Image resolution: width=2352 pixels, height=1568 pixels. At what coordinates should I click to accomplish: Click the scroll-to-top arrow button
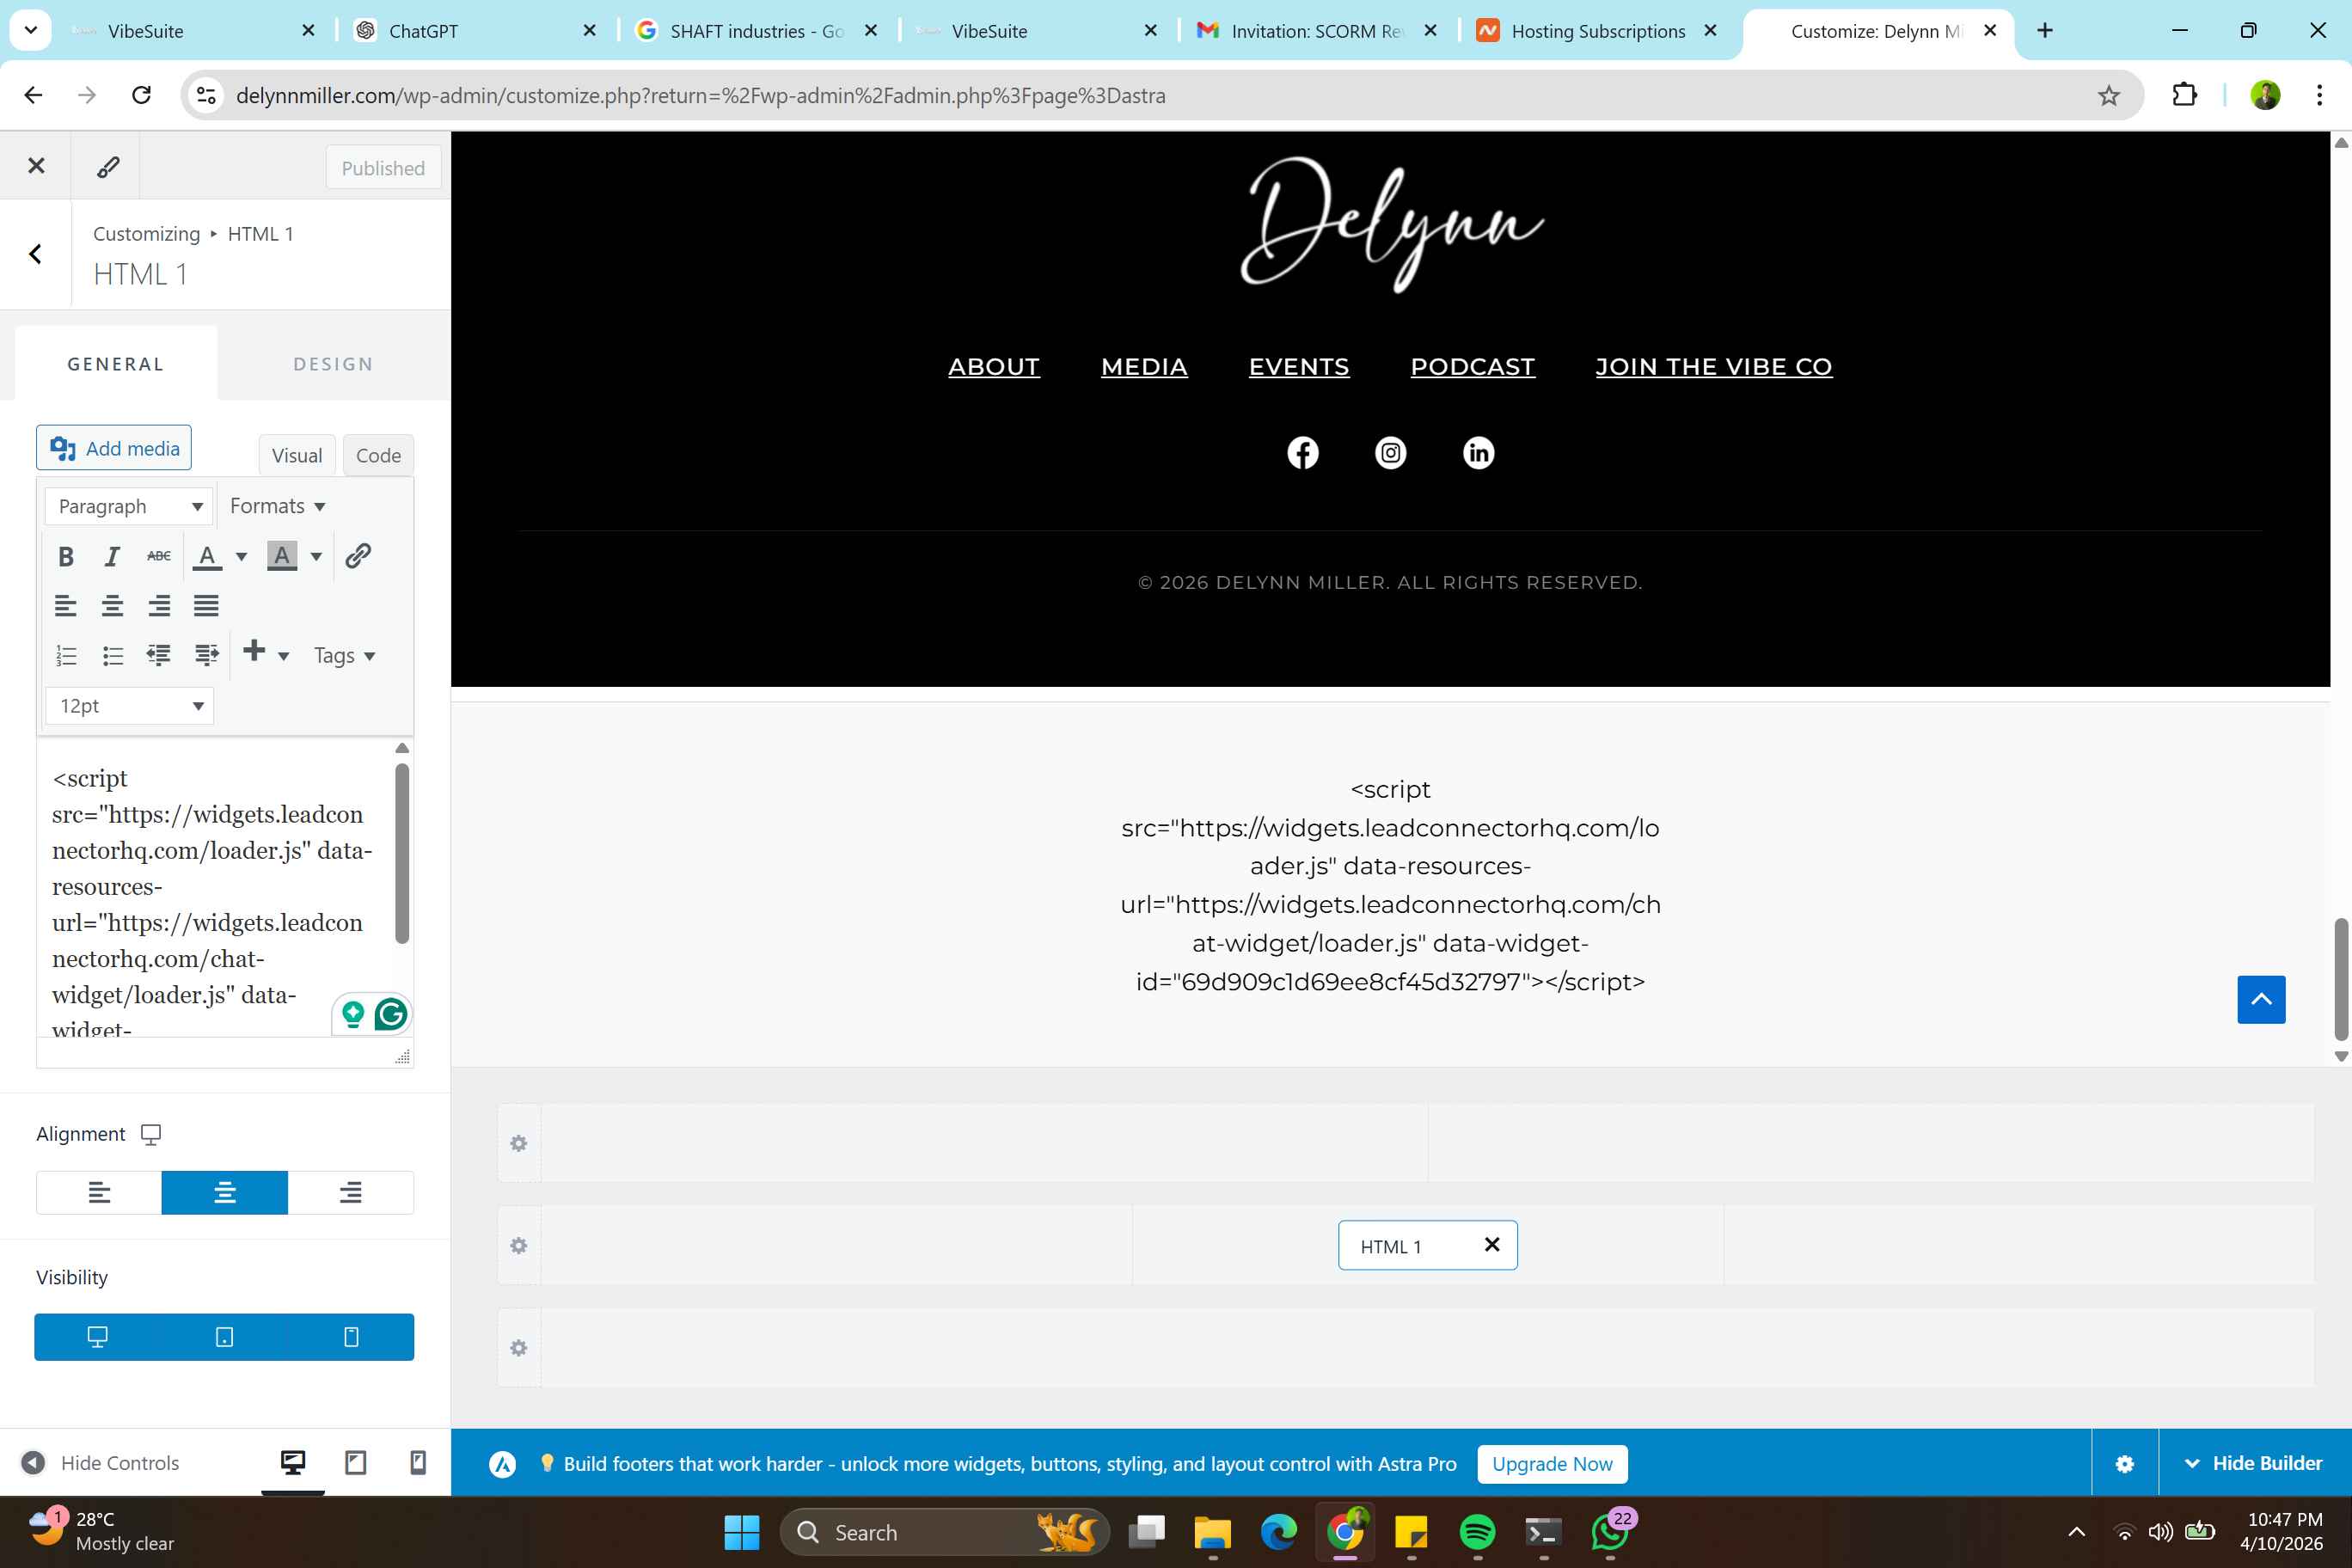[2261, 999]
